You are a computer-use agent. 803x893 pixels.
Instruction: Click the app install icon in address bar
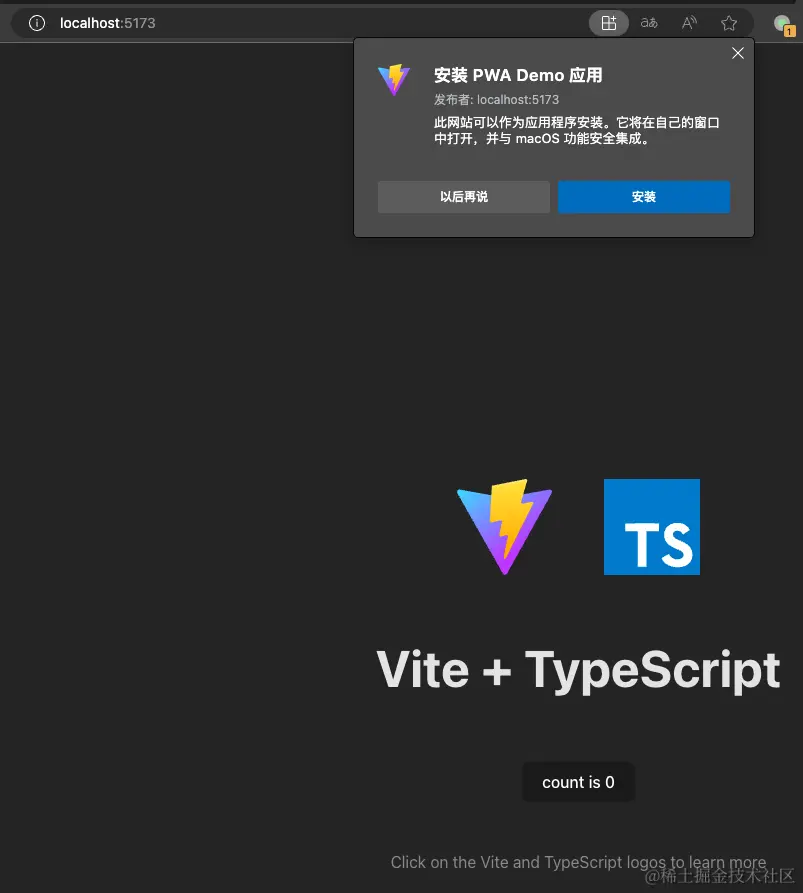click(609, 23)
